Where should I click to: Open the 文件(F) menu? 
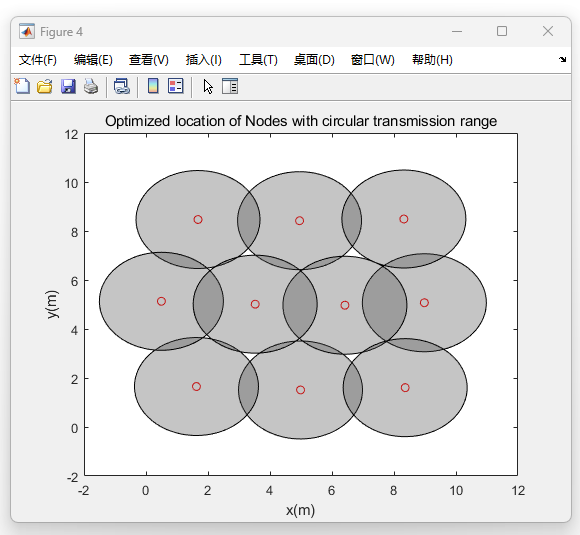click(x=38, y=60)
